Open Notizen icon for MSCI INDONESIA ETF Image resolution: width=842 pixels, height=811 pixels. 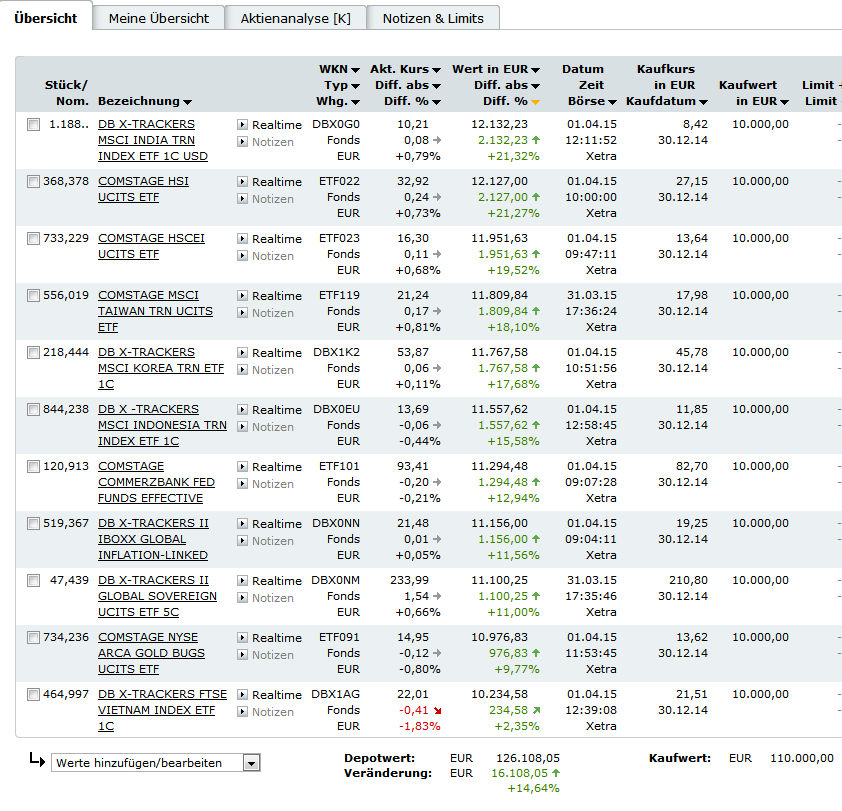(242, 426)
